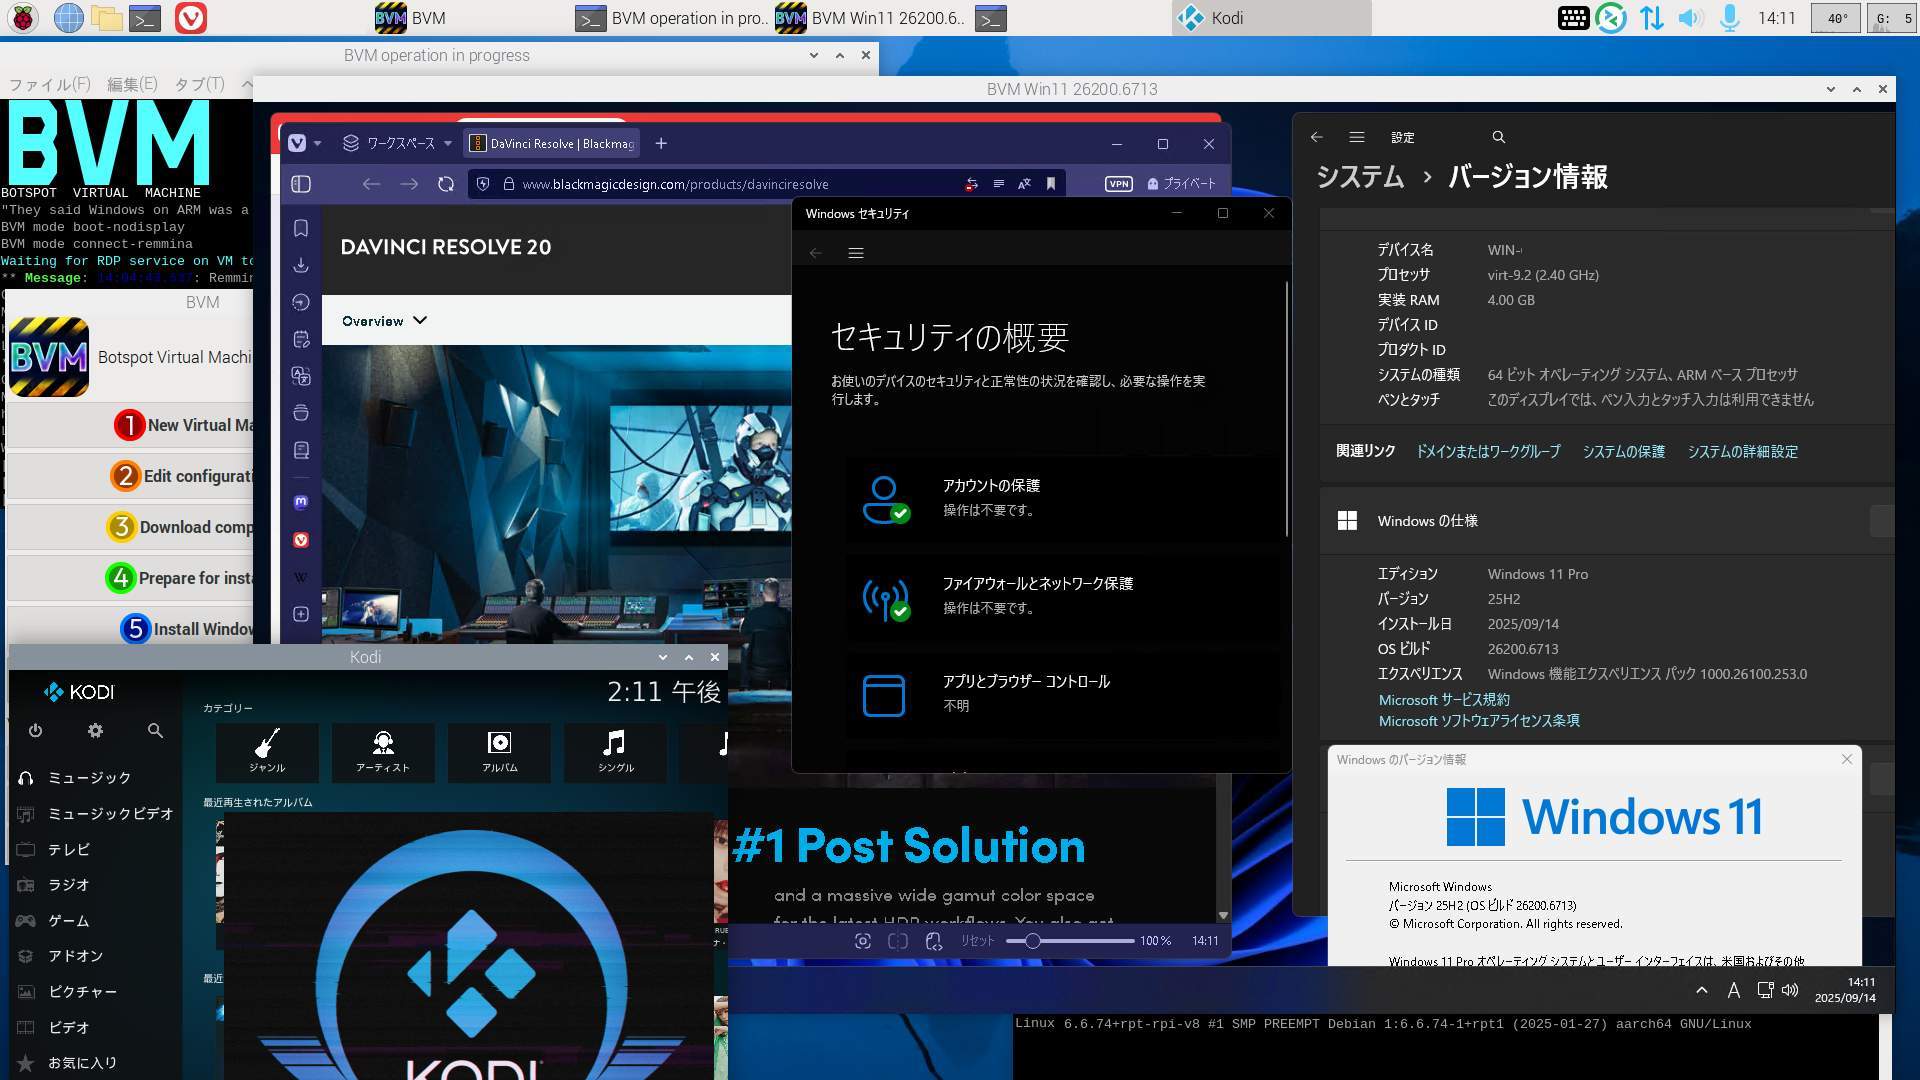The width and height of the screenshot is (1920, 1080).
Task: Click the Kodi search magnifier icon
Action: (x=155, y=731)
